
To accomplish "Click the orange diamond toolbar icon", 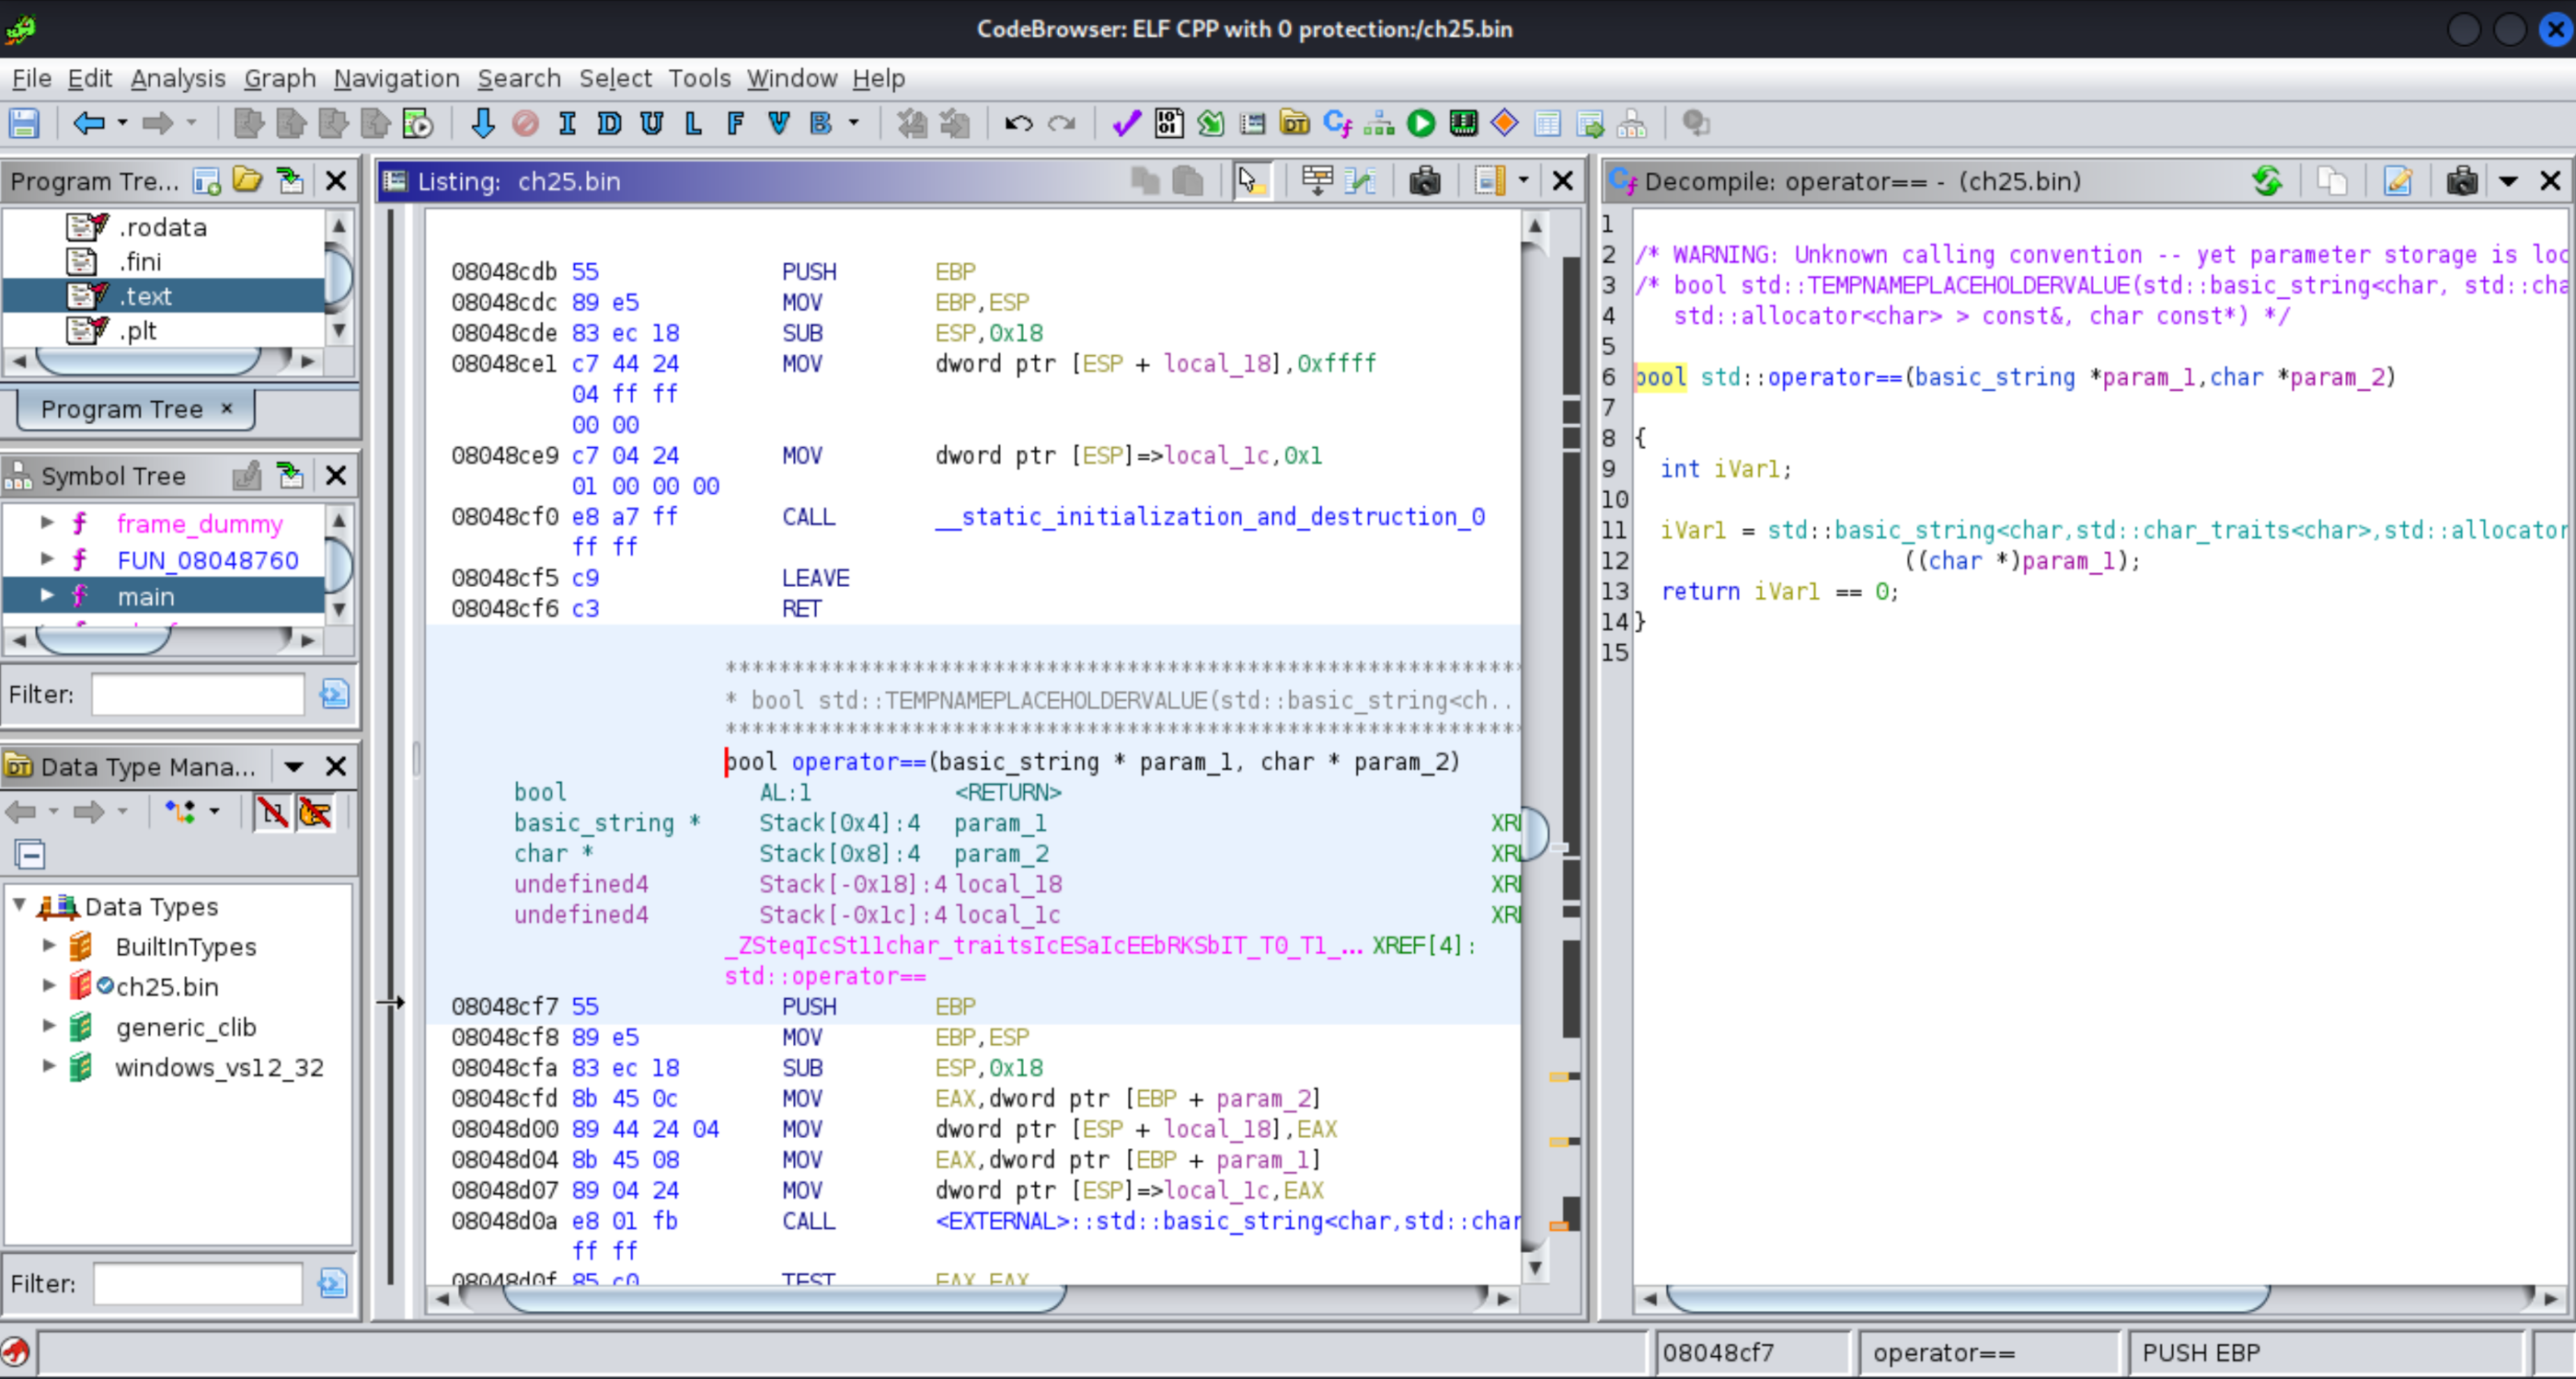I will 1504,124.
